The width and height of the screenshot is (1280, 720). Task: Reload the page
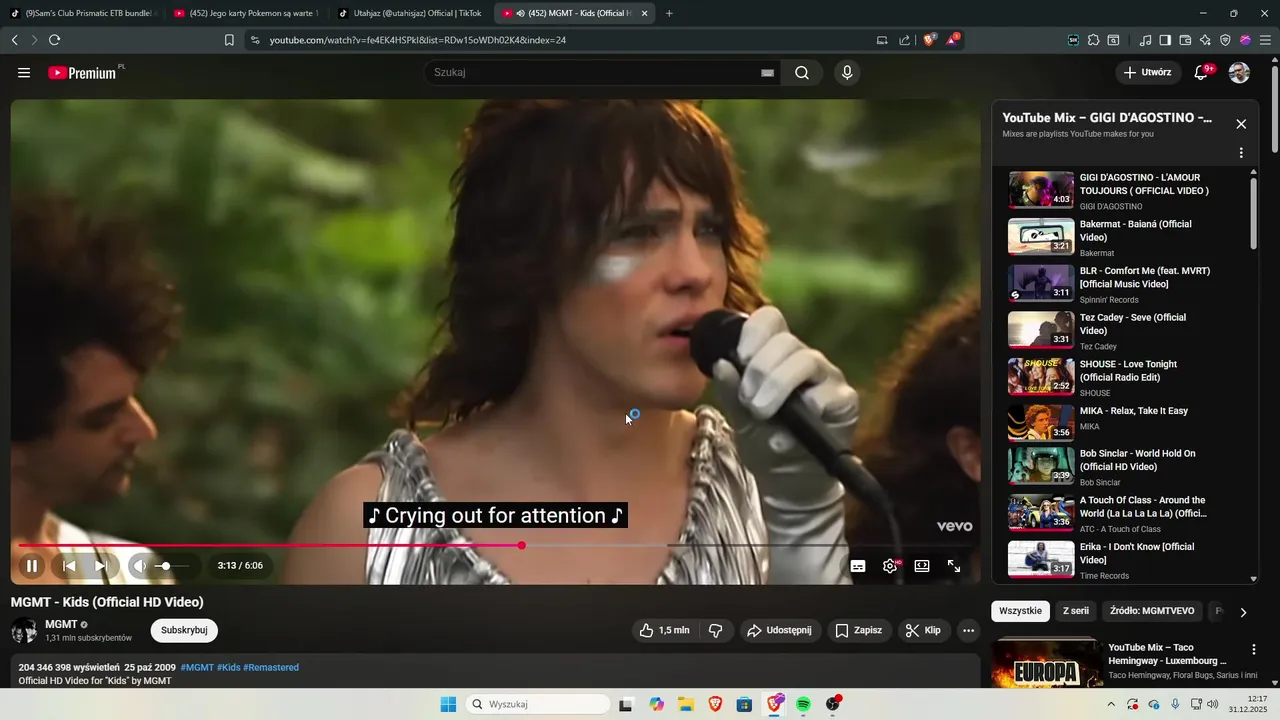tap(54, 40)
